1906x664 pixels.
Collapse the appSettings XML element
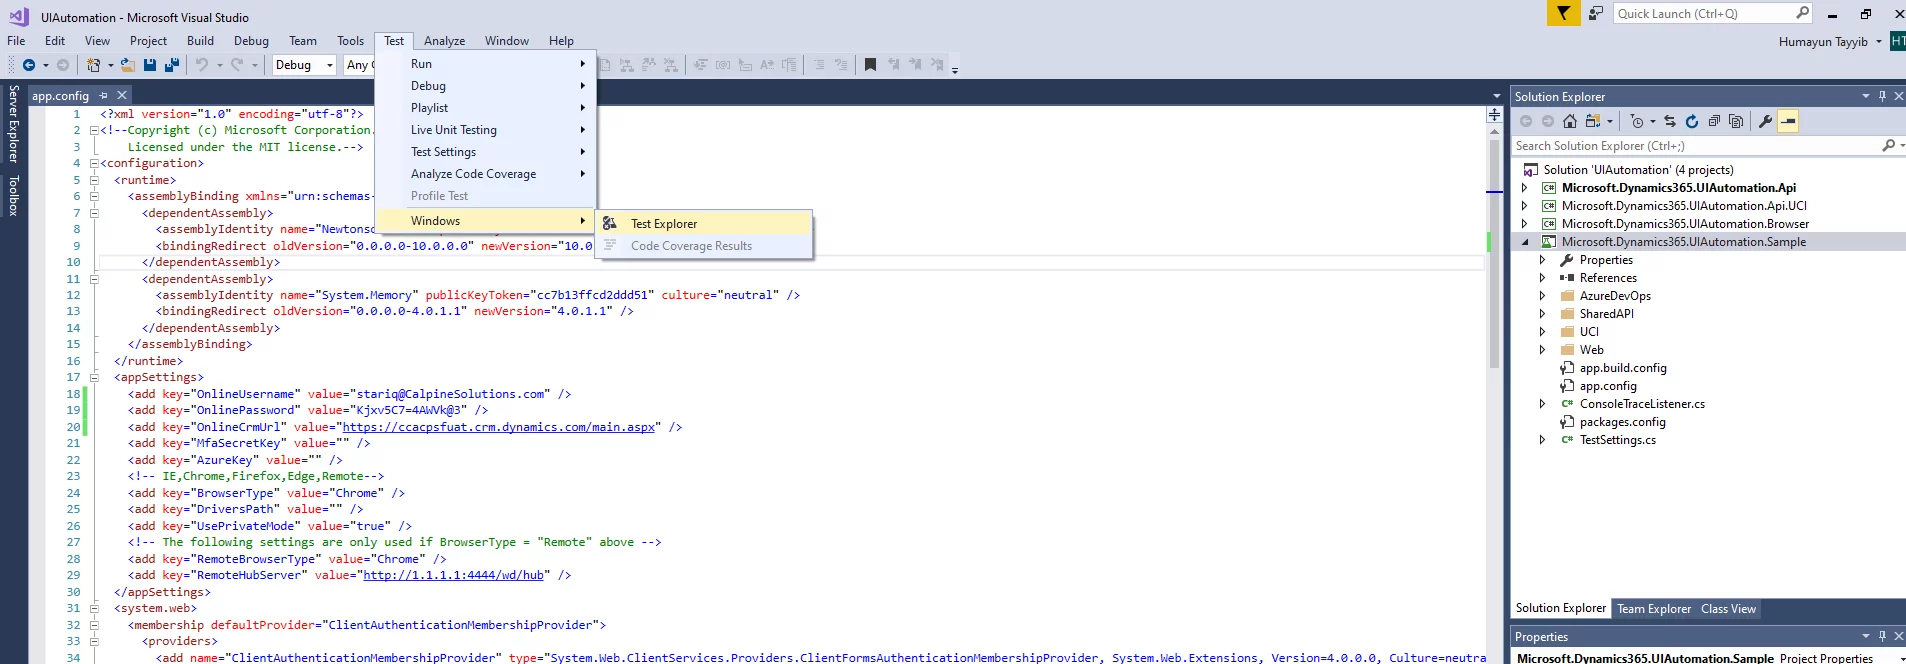pos(94,377)
